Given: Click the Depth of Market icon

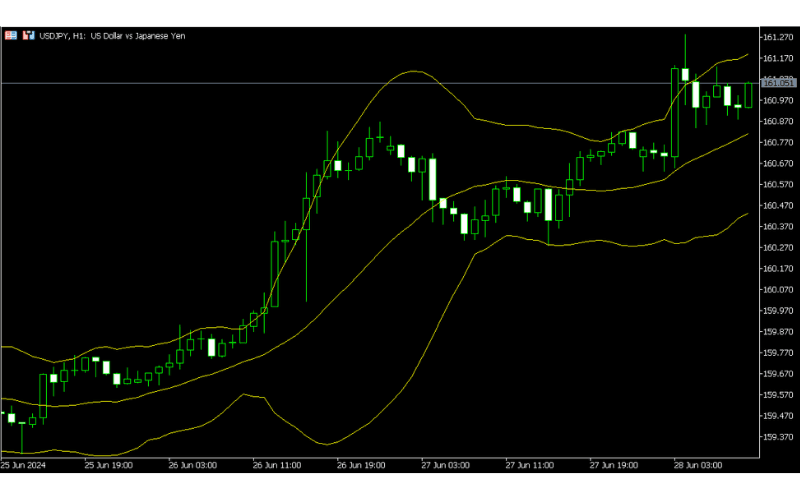Looking at the screenshot, I should click(x=27, y=36).
